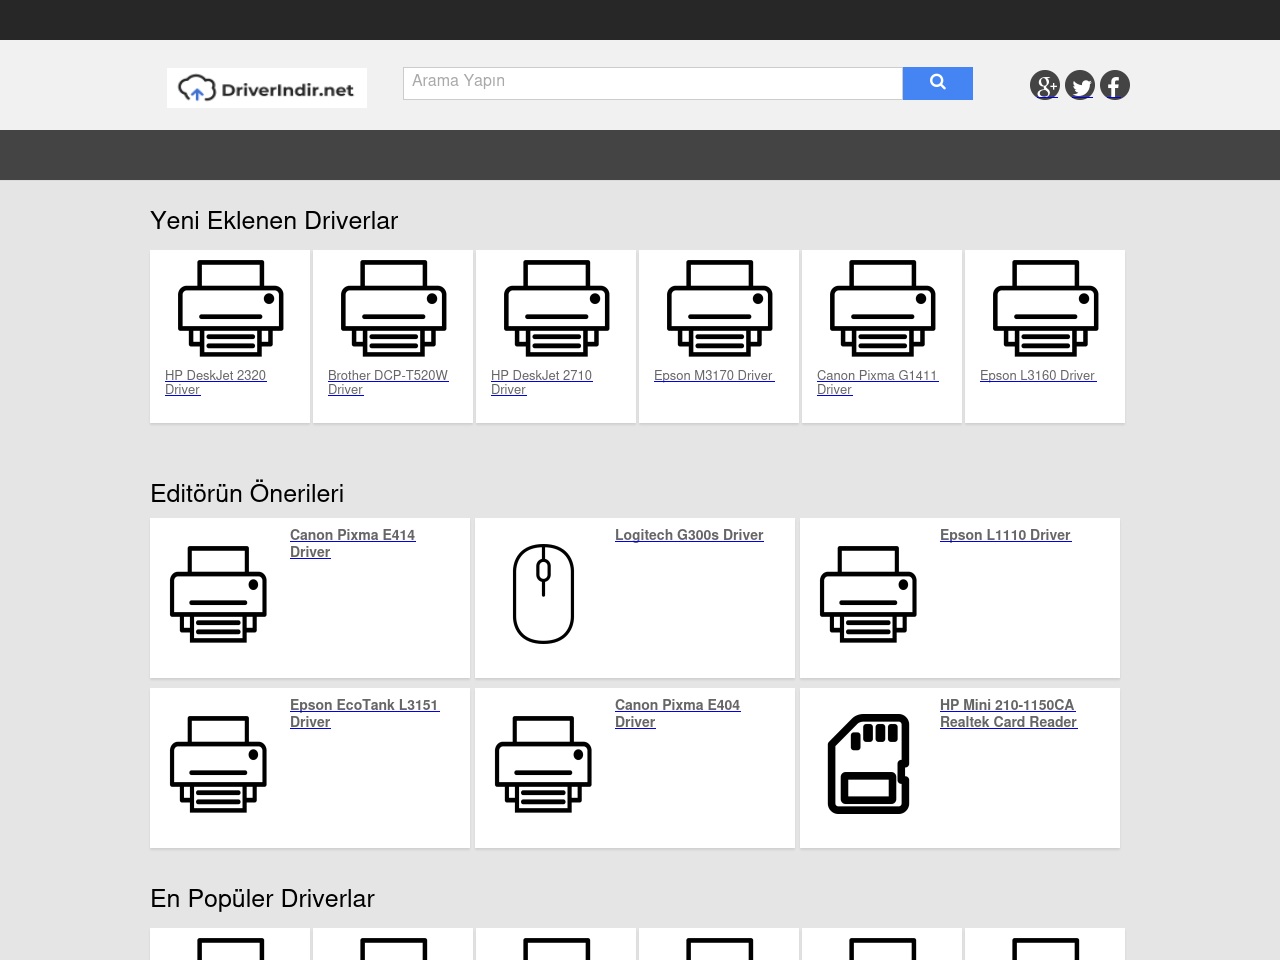
Task: Click mouse icon beside Logitech G300s
Action: (x=543, y=594)
